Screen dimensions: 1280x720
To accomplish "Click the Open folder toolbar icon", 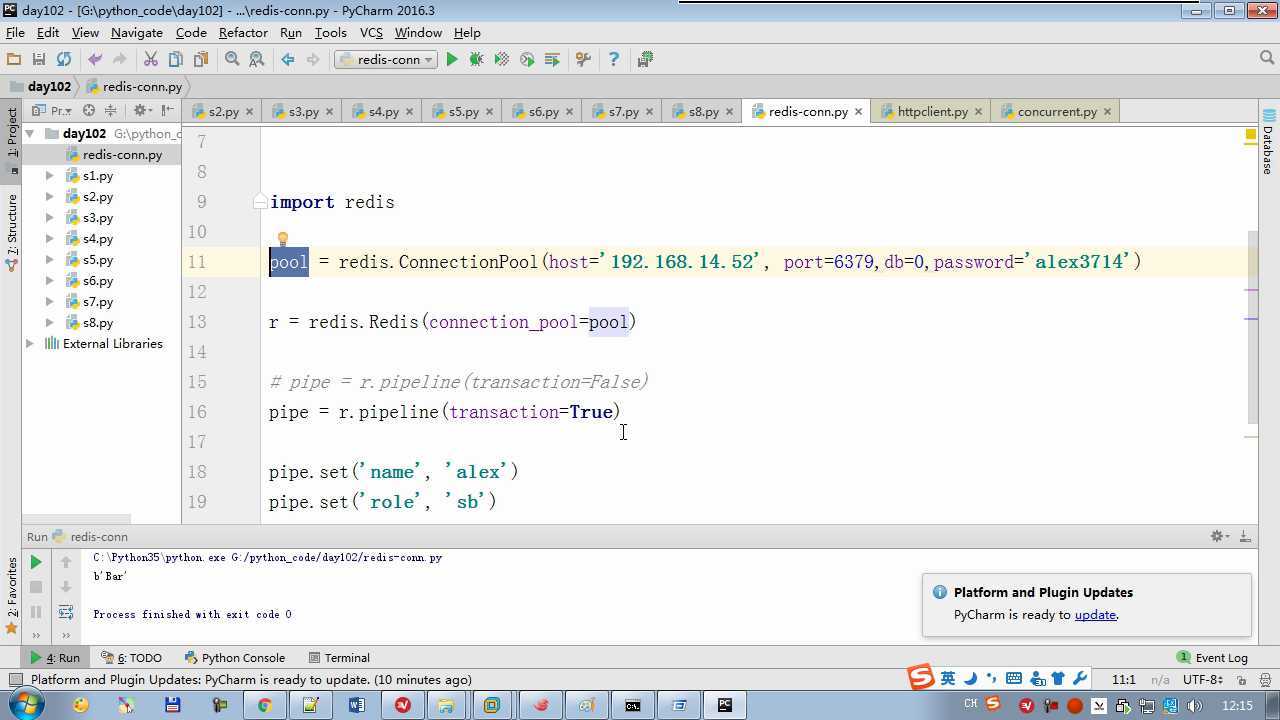I will pyautogui.click(x=14, y=60).
